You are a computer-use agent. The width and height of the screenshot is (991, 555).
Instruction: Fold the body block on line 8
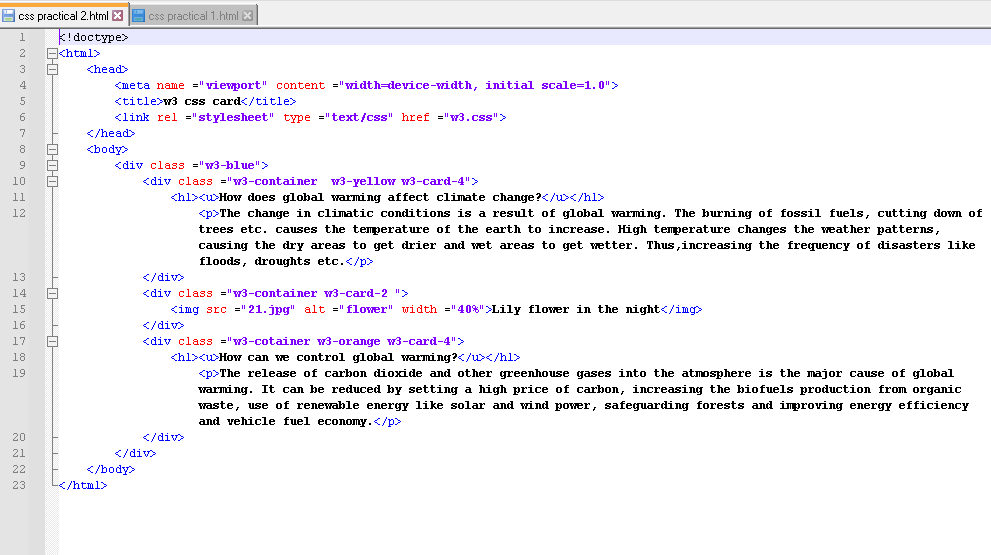coord(52,149)
